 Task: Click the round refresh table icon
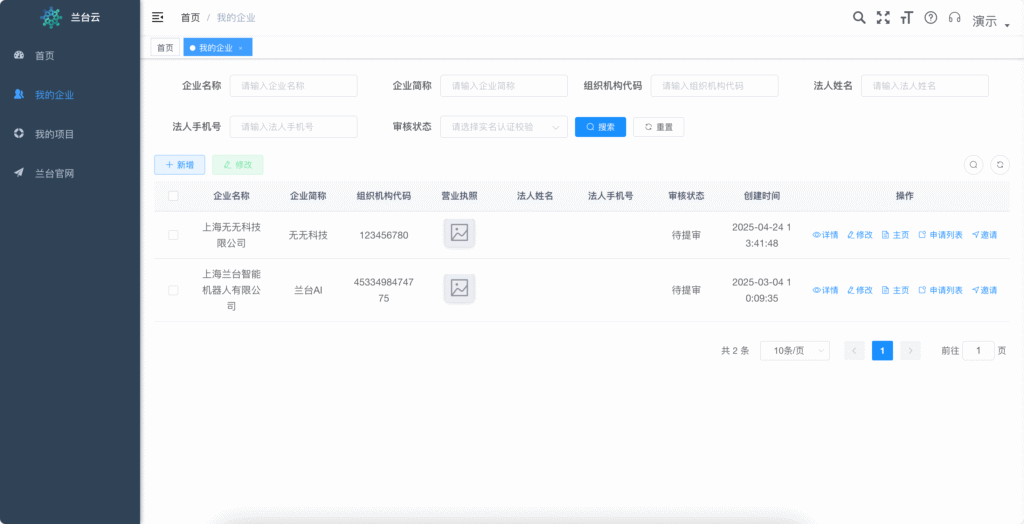(1000, 165)
